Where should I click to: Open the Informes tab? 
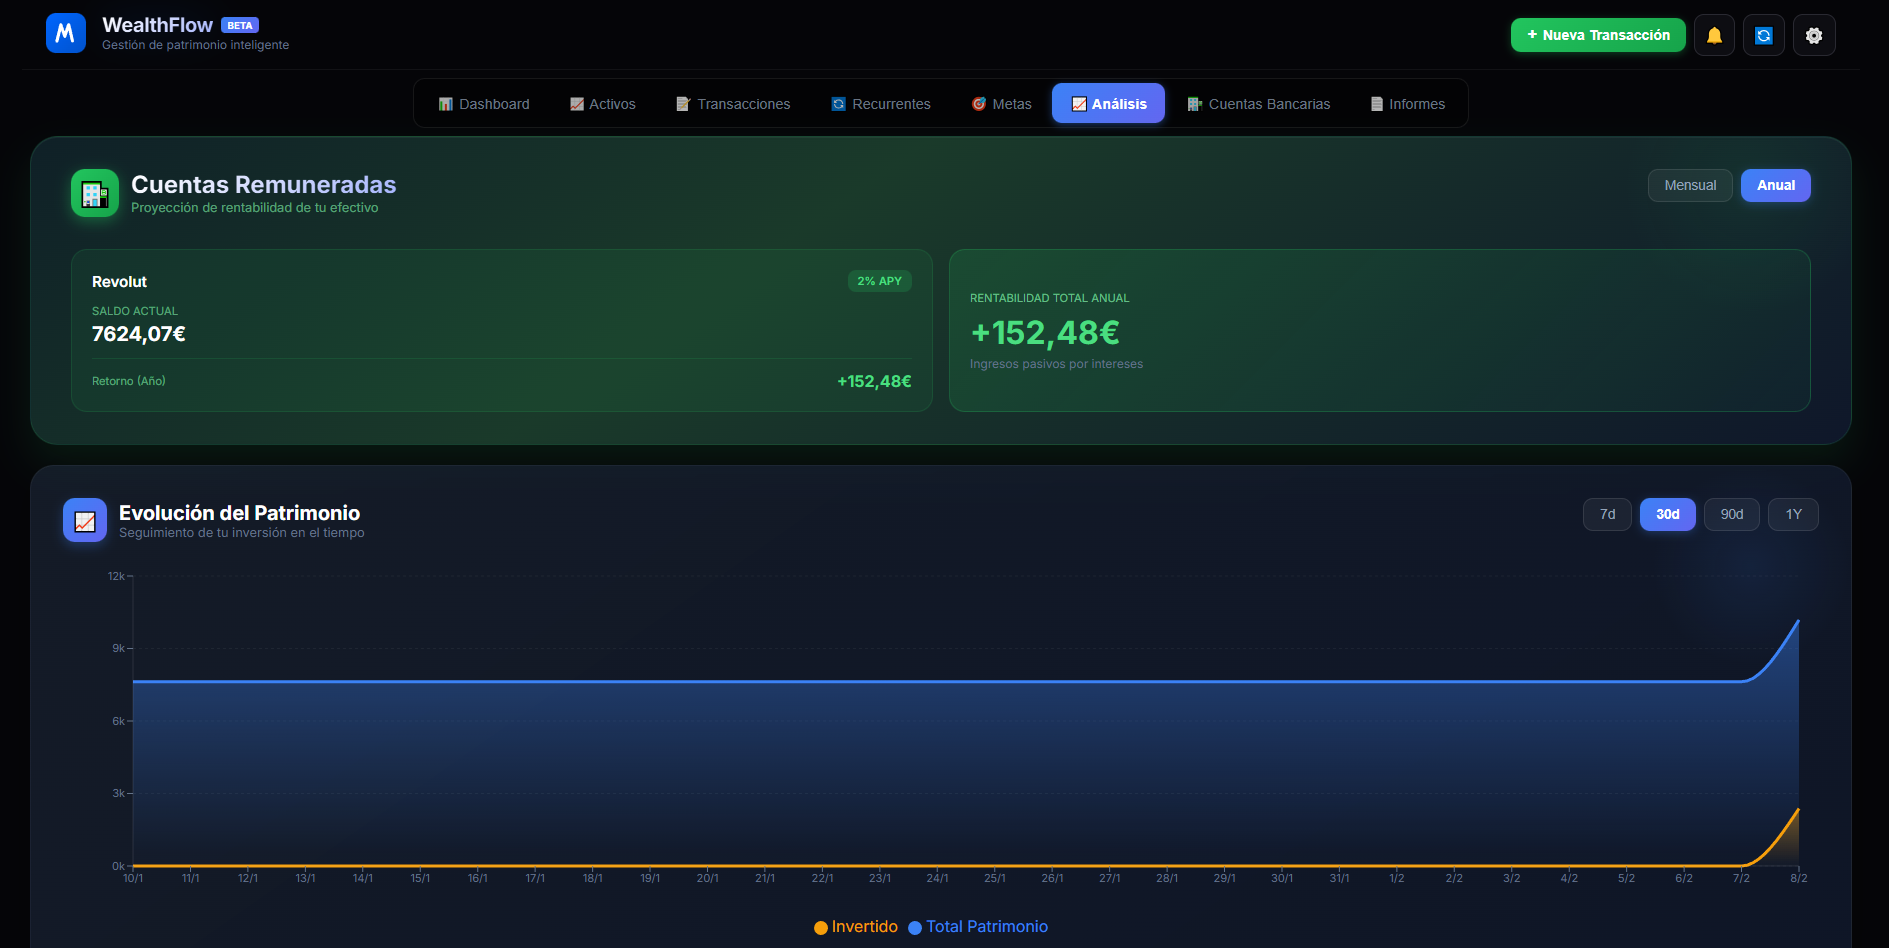pos(1408,104)
